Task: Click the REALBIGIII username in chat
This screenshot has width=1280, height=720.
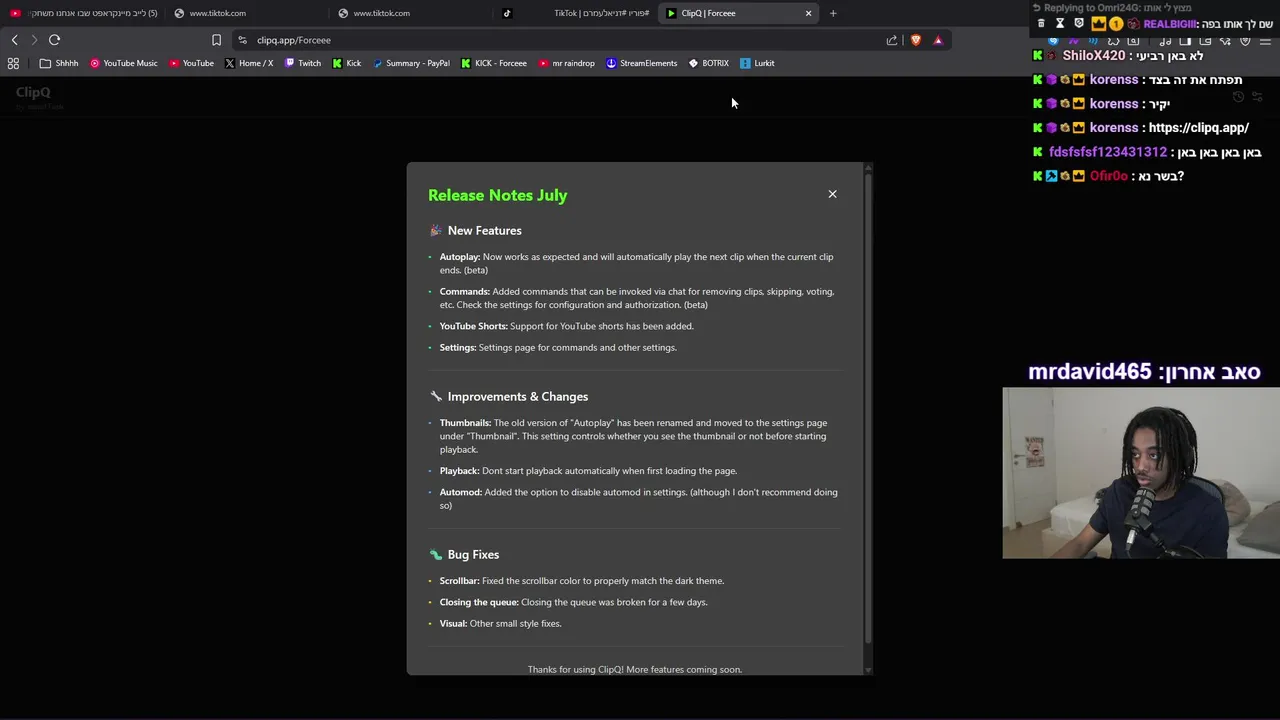Action: [1171, 24]
